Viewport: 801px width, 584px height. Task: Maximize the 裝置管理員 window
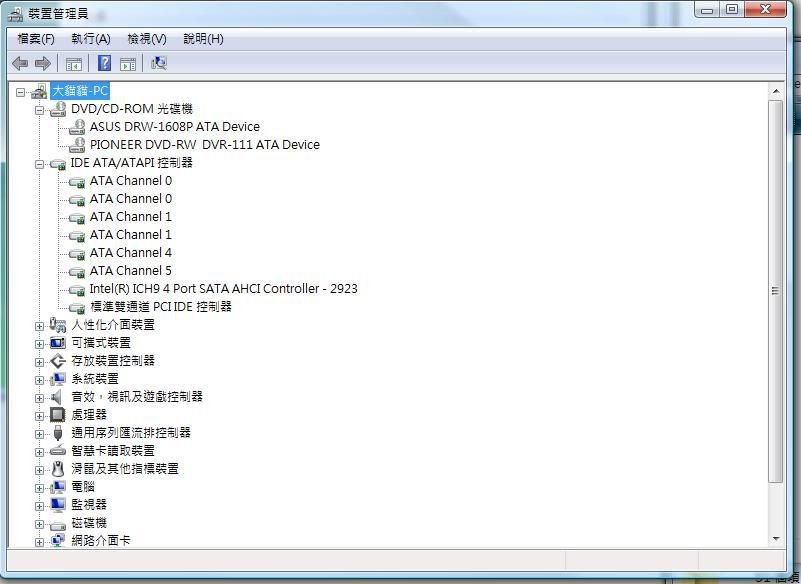coord(732,10)
